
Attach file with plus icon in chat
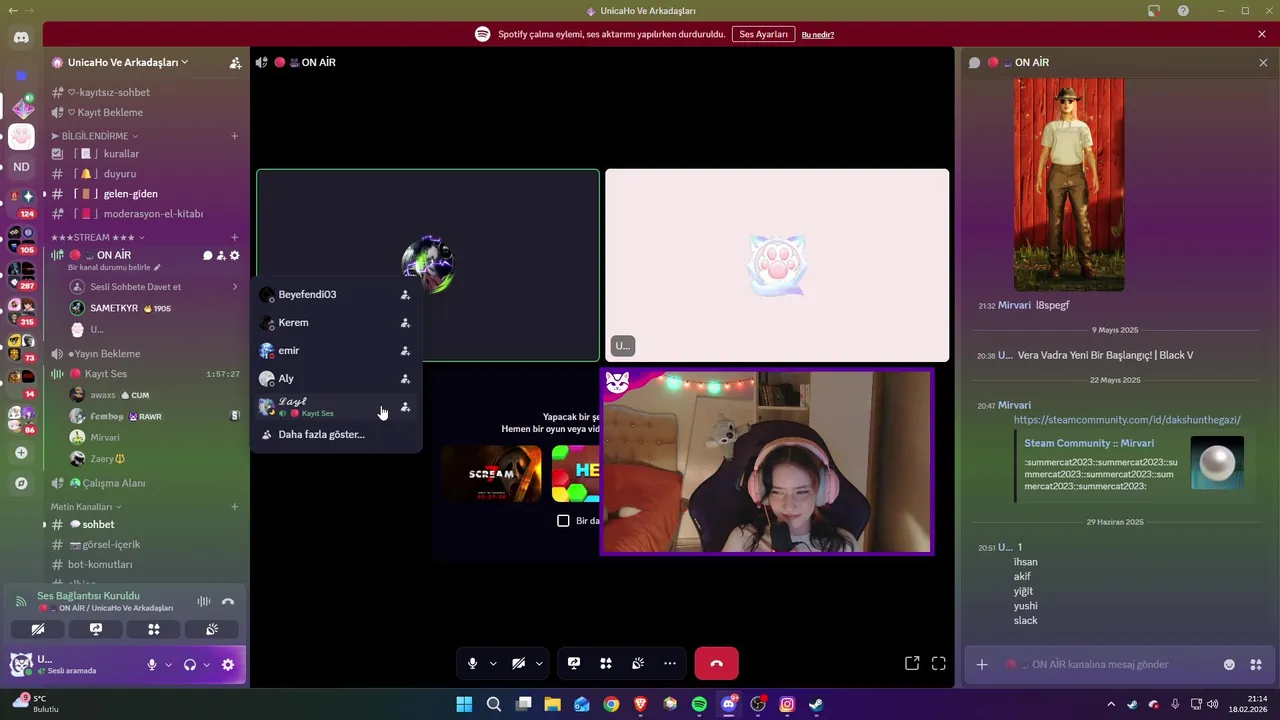pyautogui.click(x=982, y=665)
